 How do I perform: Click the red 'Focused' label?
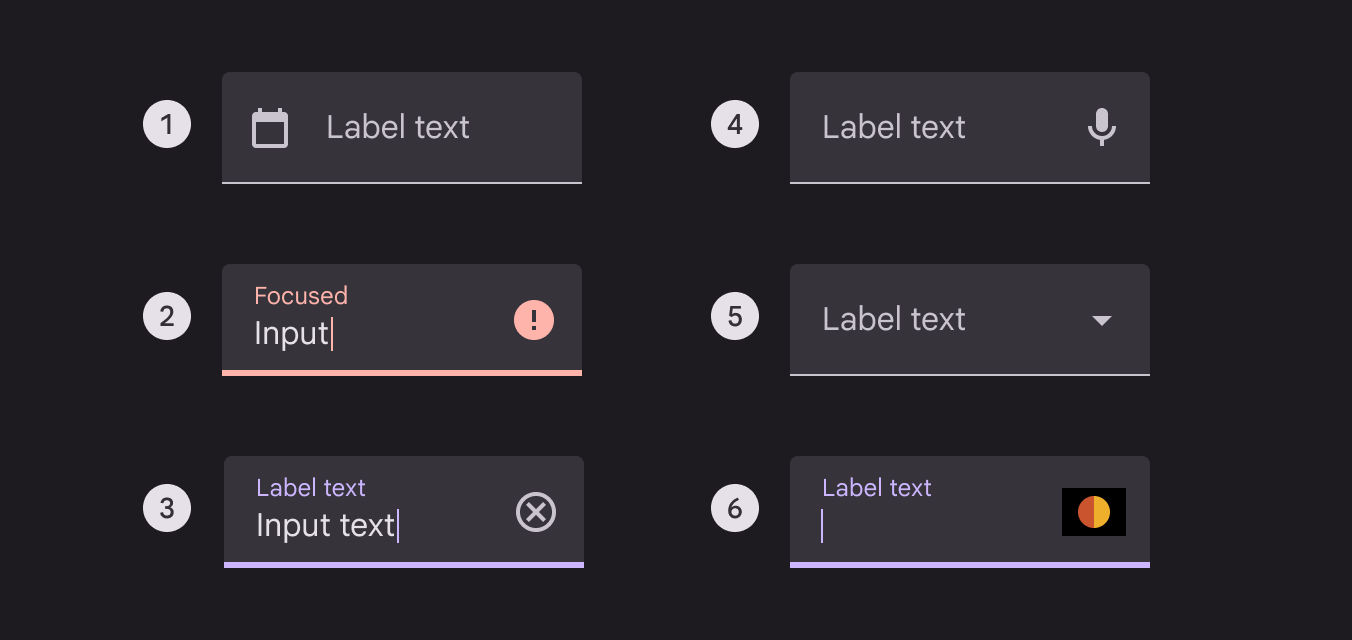click(x=301, y=296)
